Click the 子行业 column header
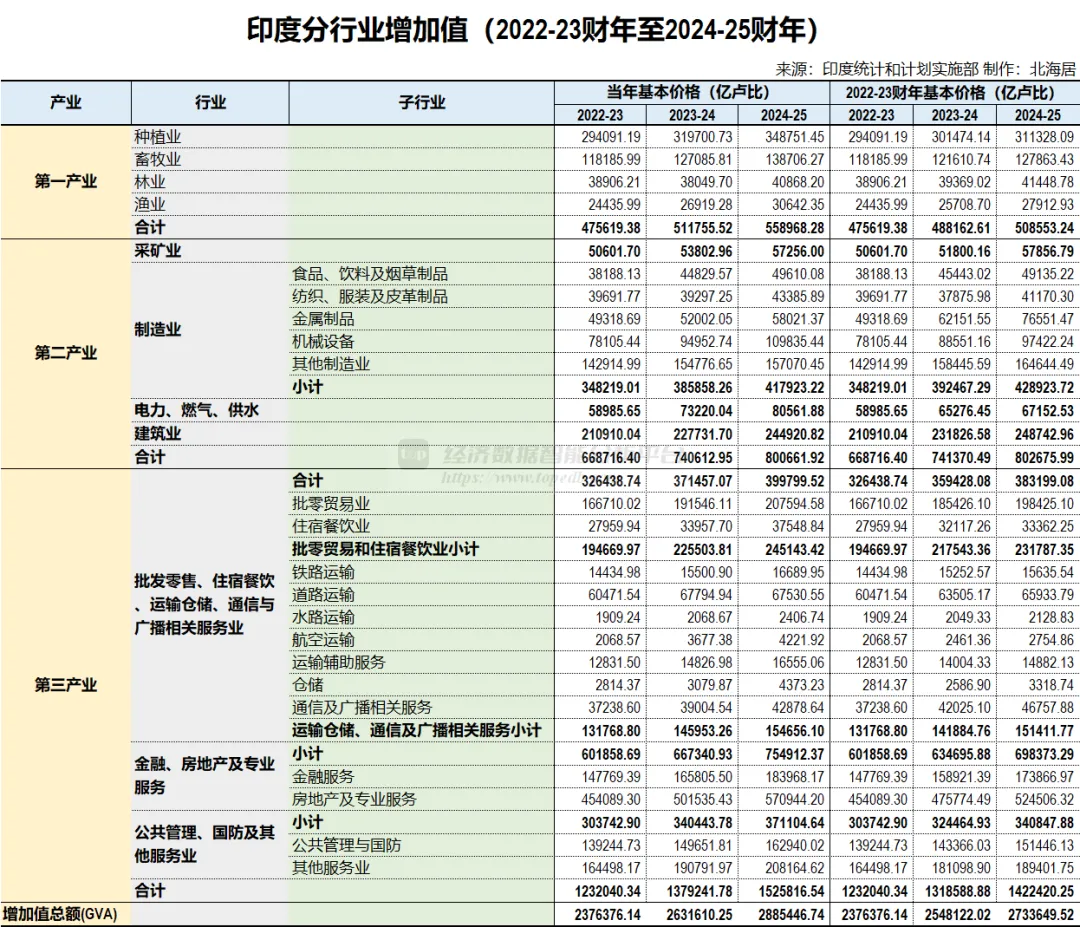 [422, 103]
